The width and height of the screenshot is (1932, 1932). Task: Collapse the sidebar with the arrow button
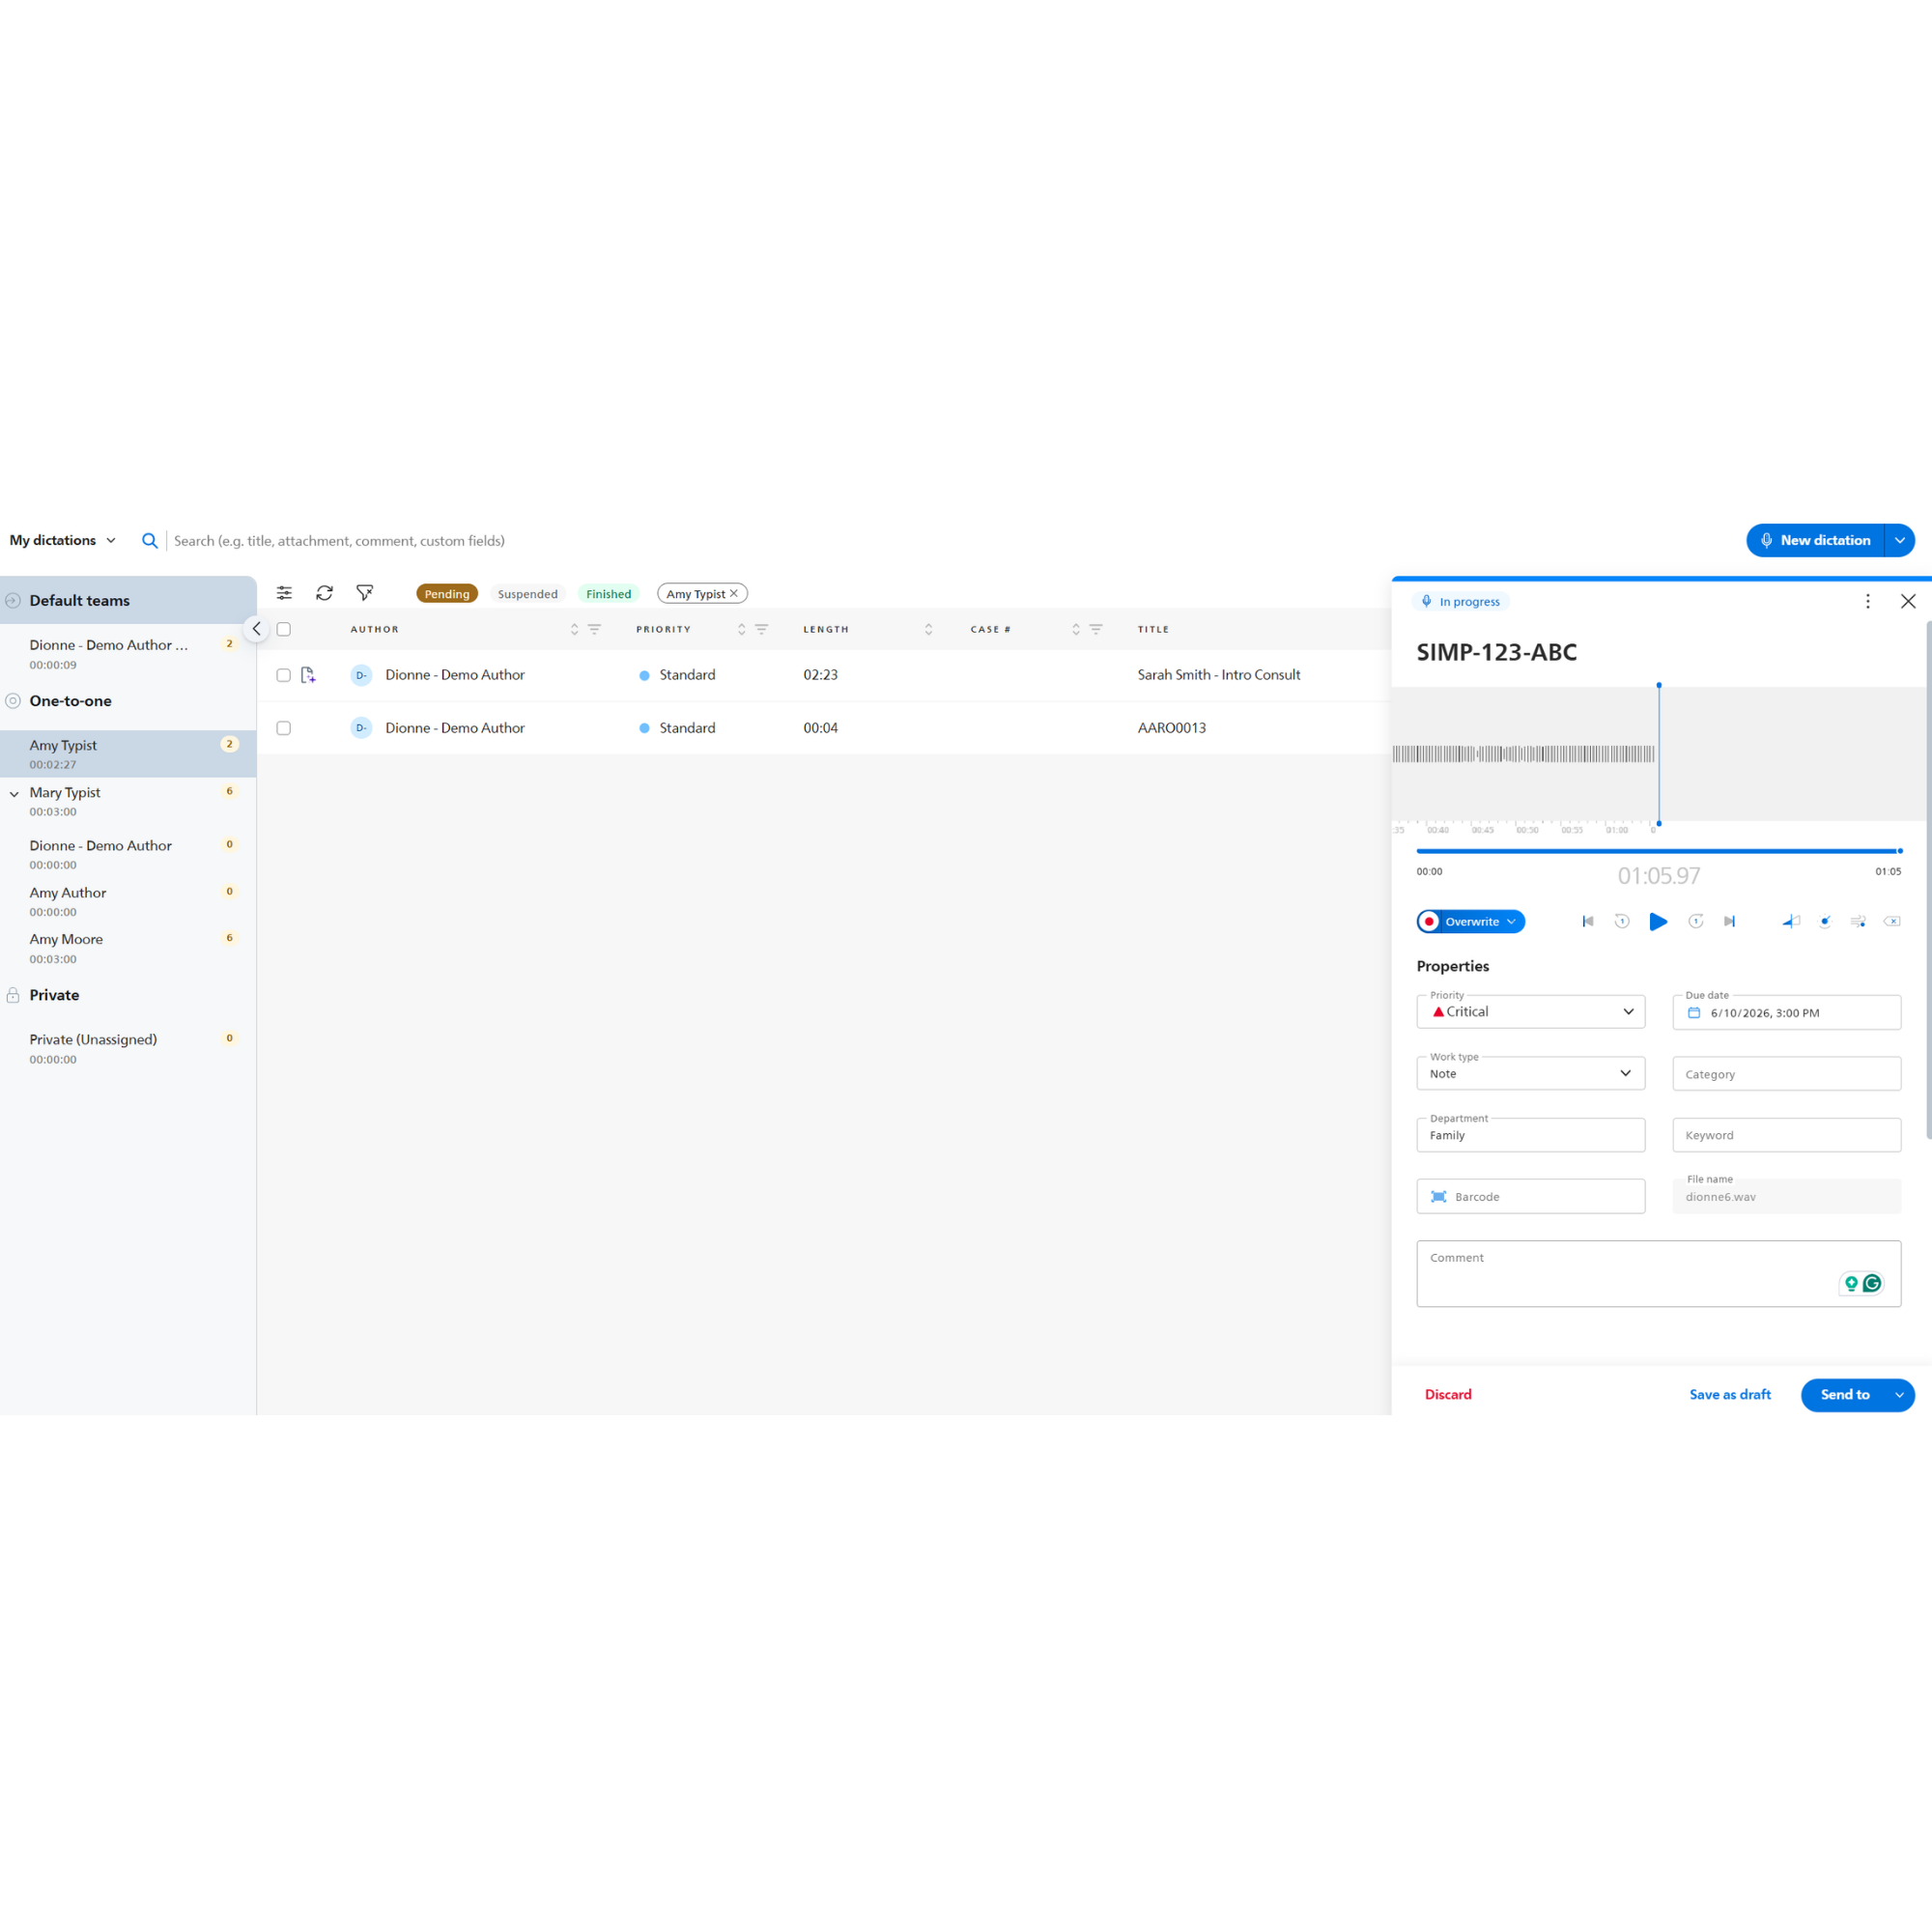click(256, 629)
